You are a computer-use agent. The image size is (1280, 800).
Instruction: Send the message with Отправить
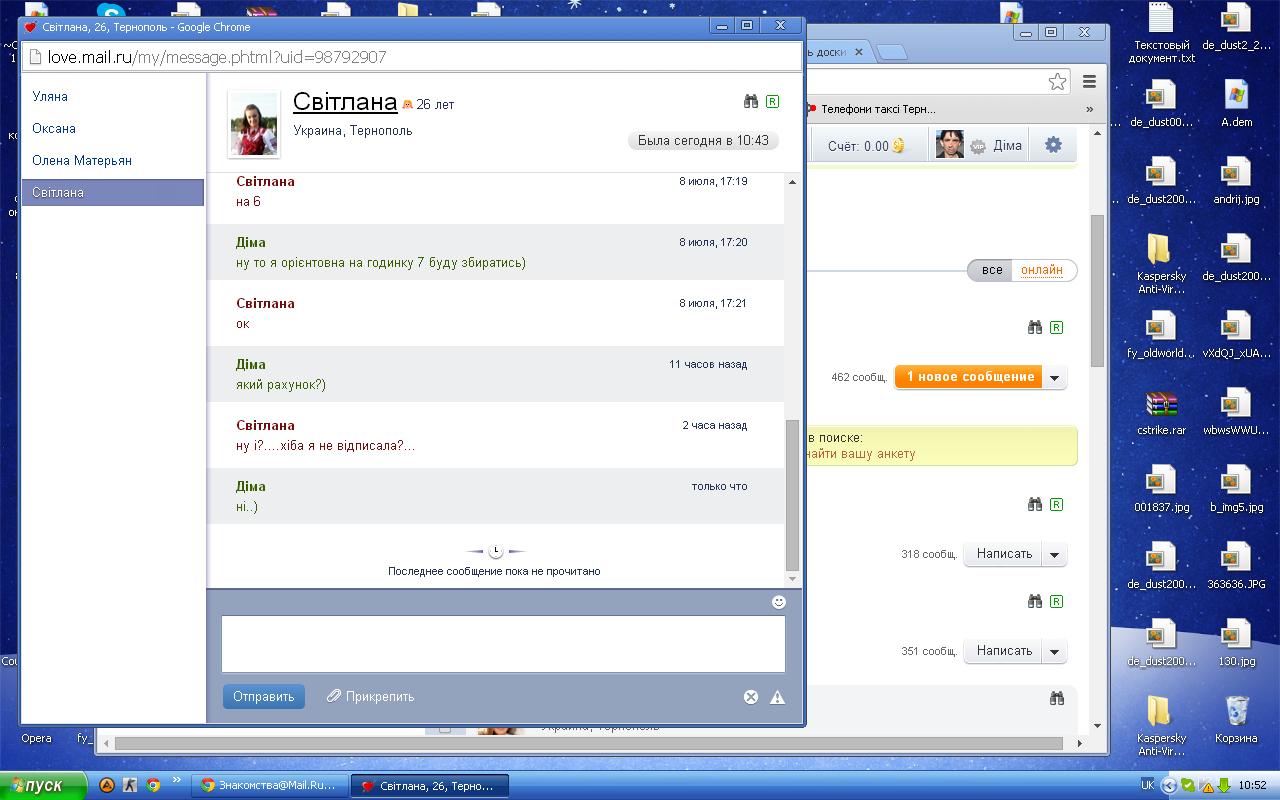pyautogui.click(x=264, y=696)
